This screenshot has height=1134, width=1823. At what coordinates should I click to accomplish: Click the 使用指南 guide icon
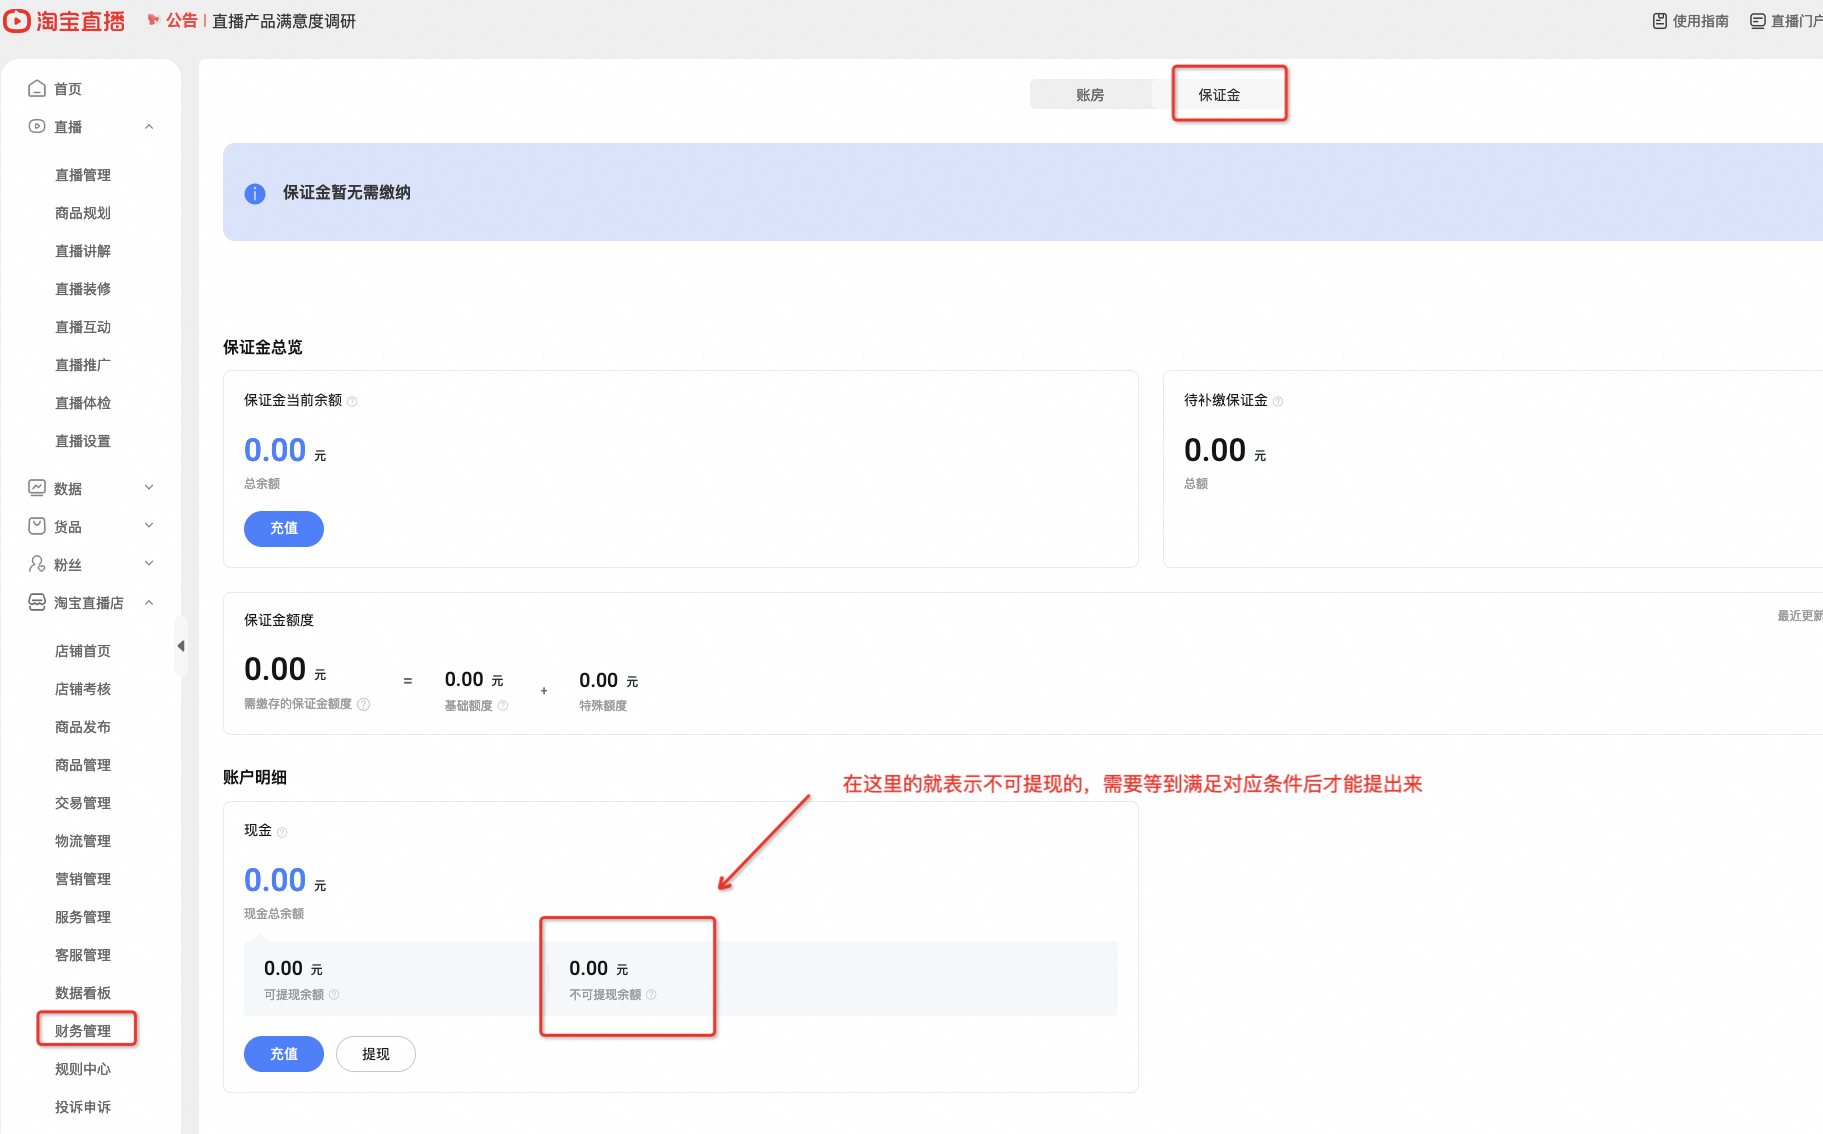(1660, 21)
